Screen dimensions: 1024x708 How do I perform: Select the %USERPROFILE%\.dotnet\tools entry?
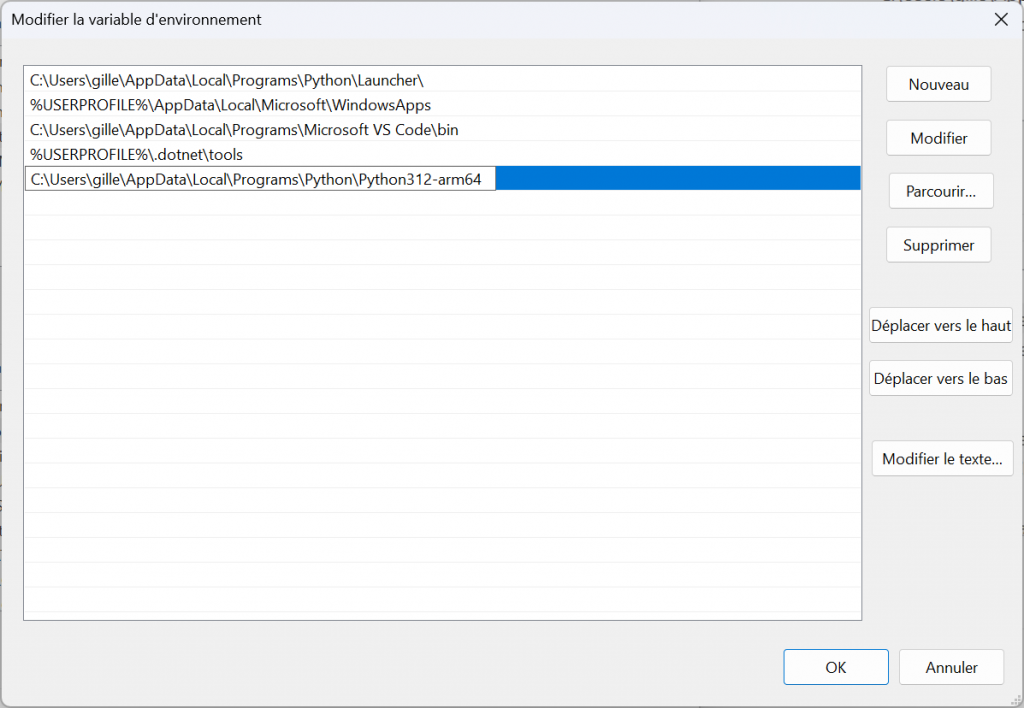136,155
